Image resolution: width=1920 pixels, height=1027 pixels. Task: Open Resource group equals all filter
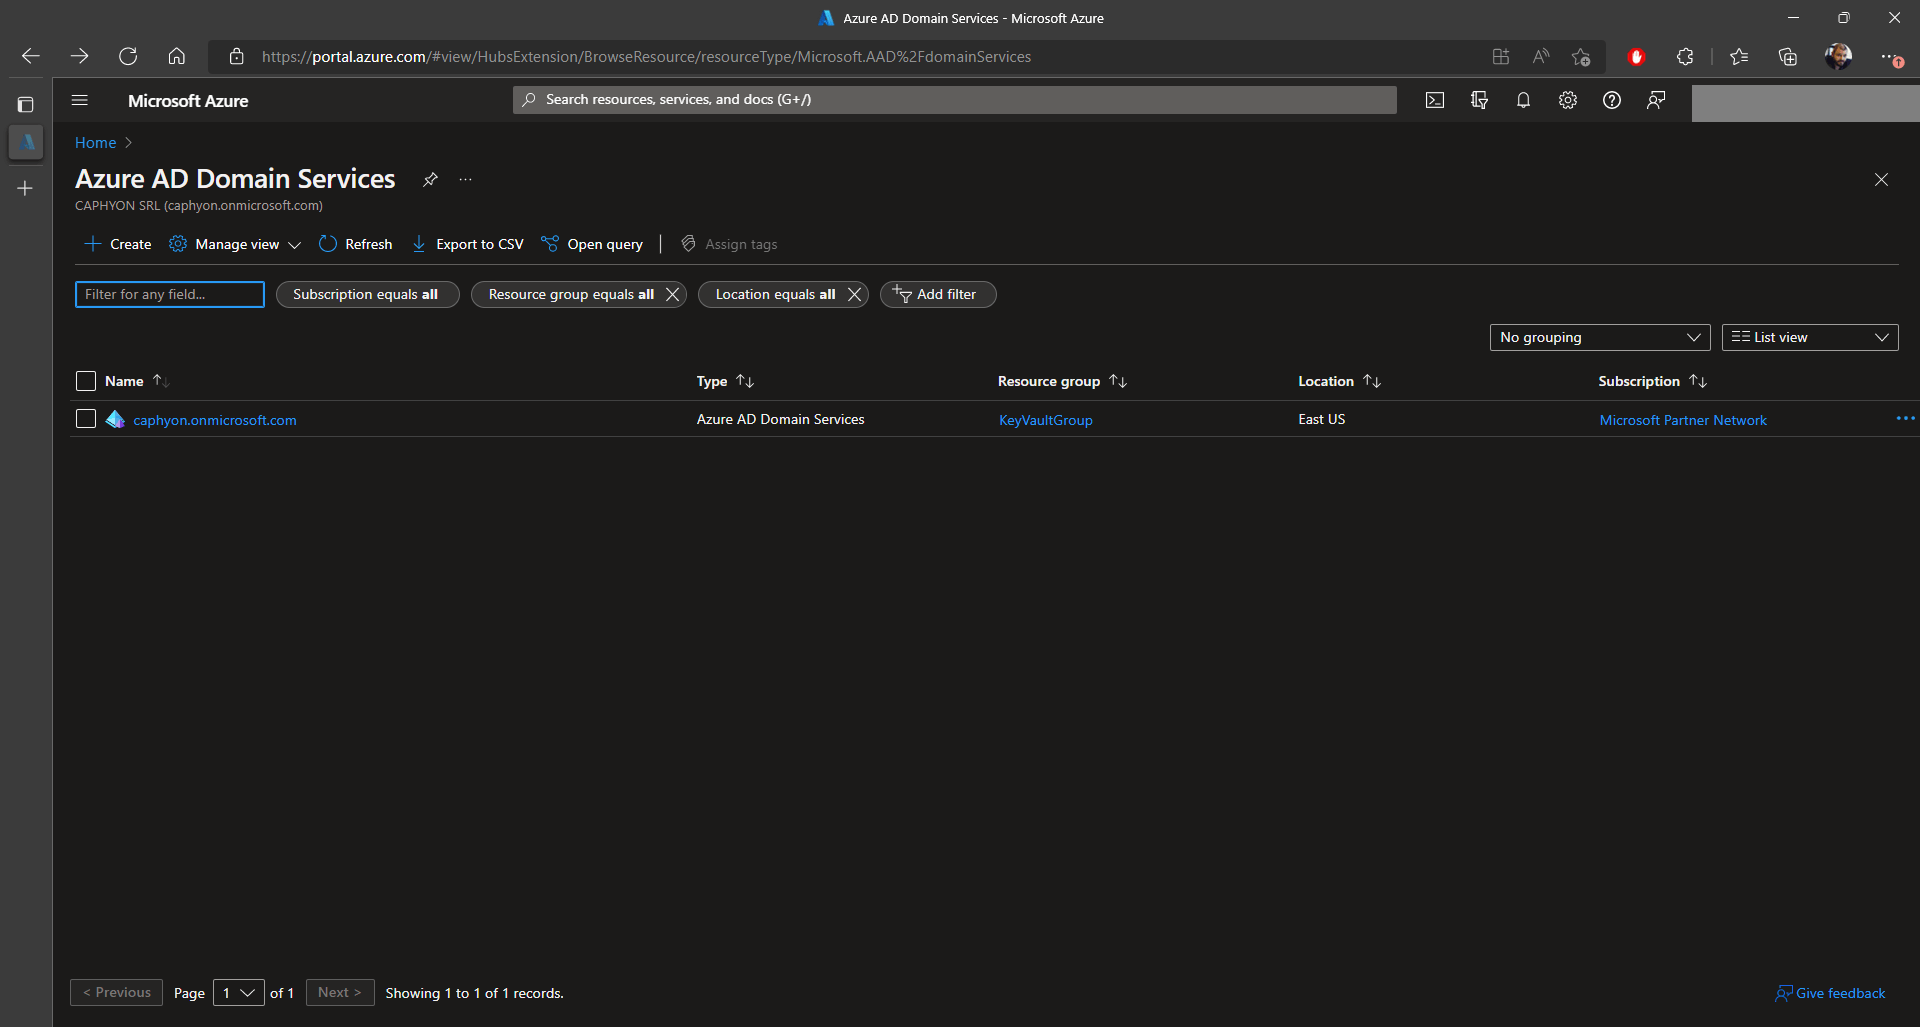pyautogui.click(x=570, y=294)
